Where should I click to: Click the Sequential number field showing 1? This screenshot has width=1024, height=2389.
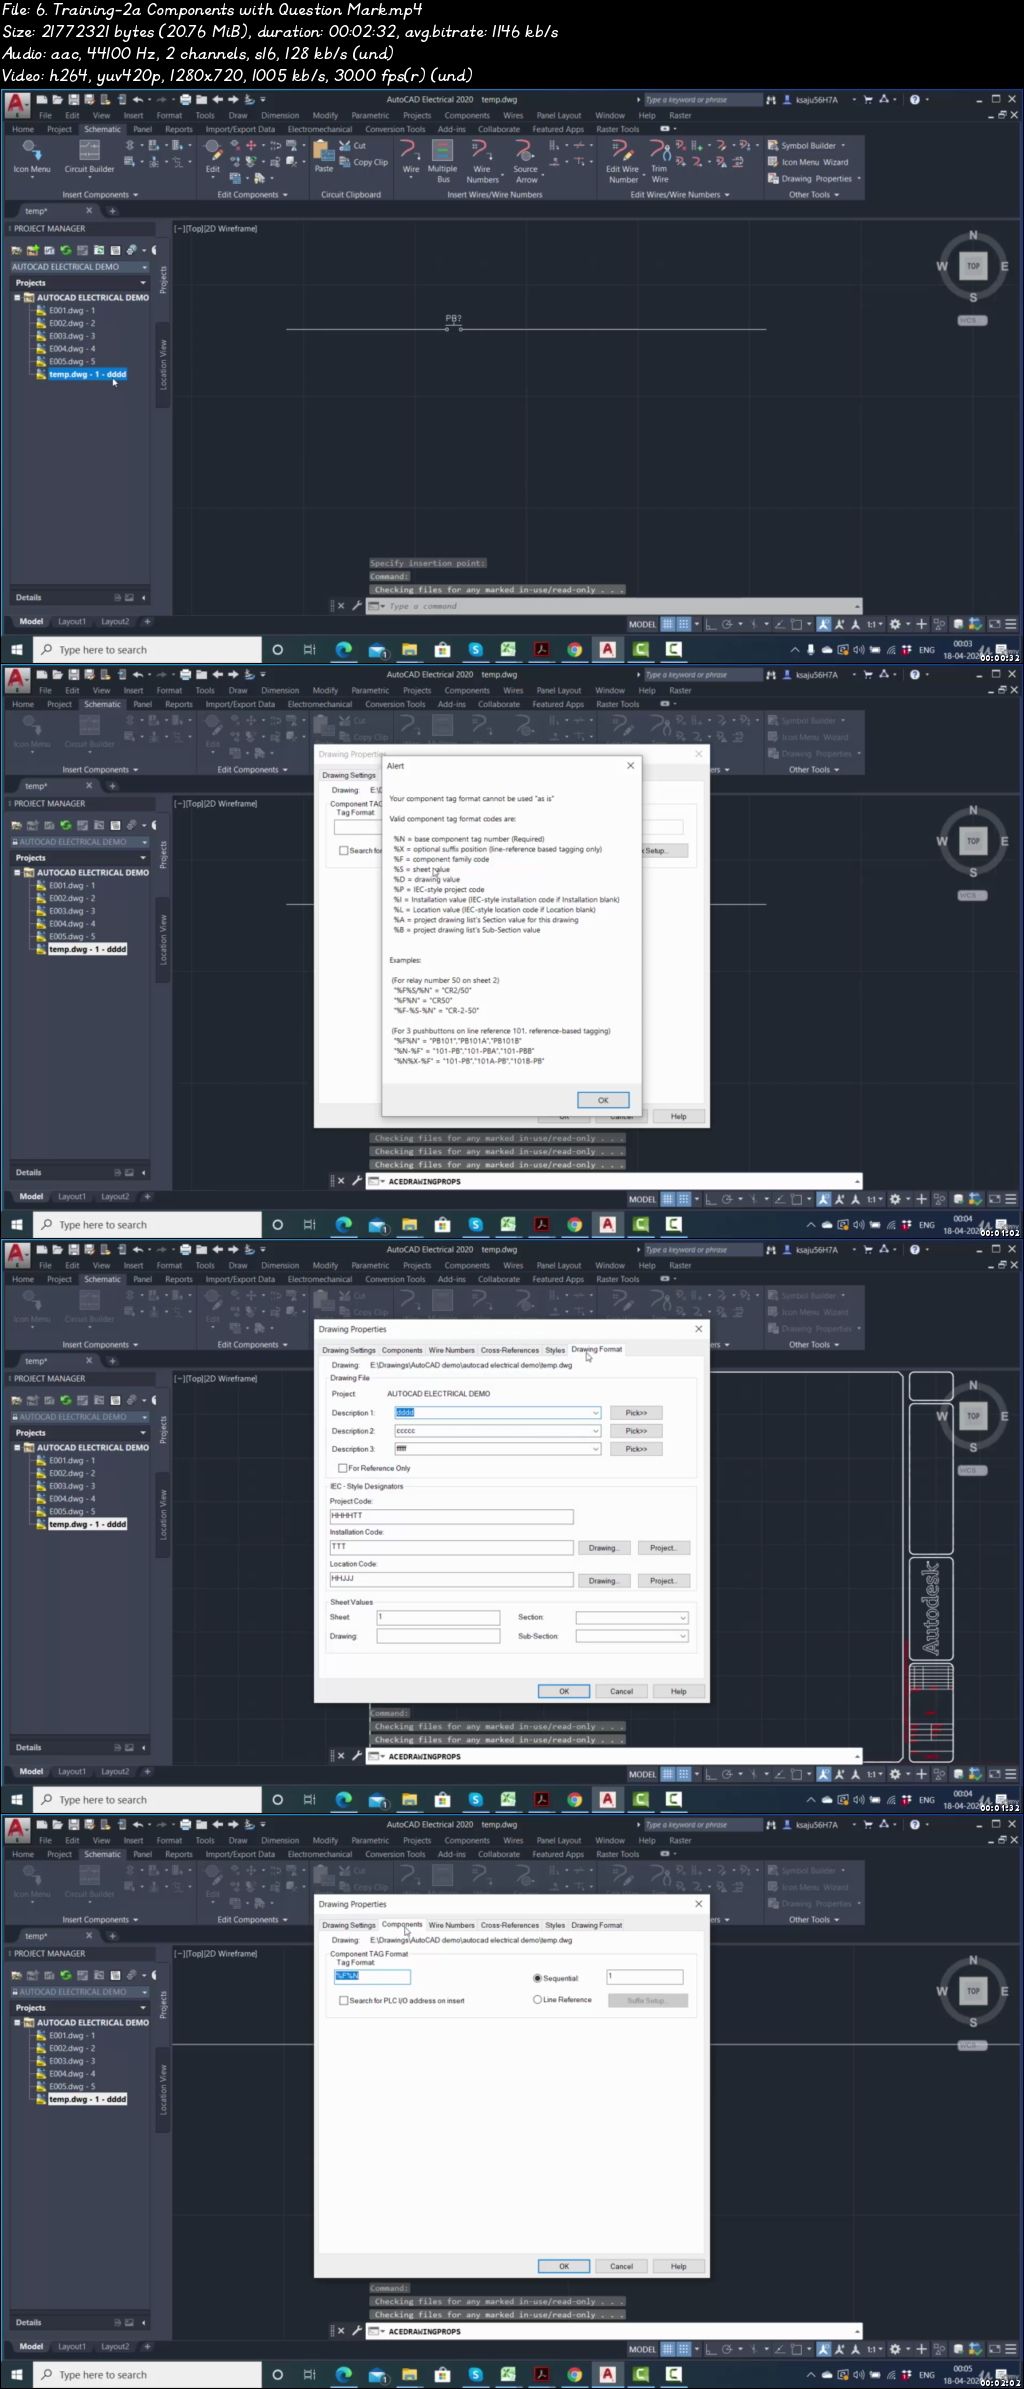coord(645,1977)
